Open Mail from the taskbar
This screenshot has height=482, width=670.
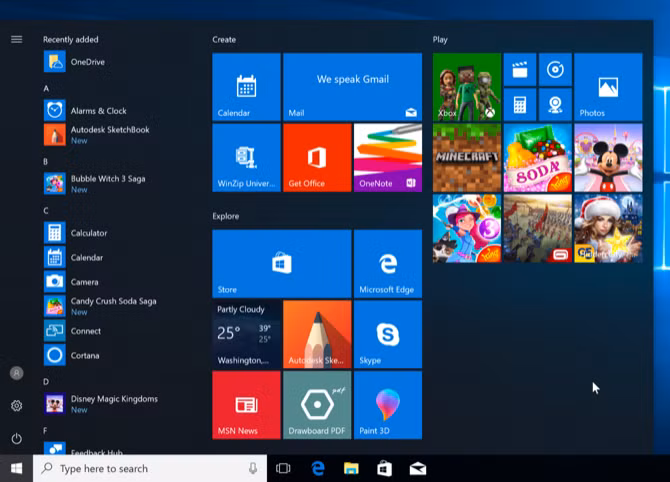tap(417, 469)
